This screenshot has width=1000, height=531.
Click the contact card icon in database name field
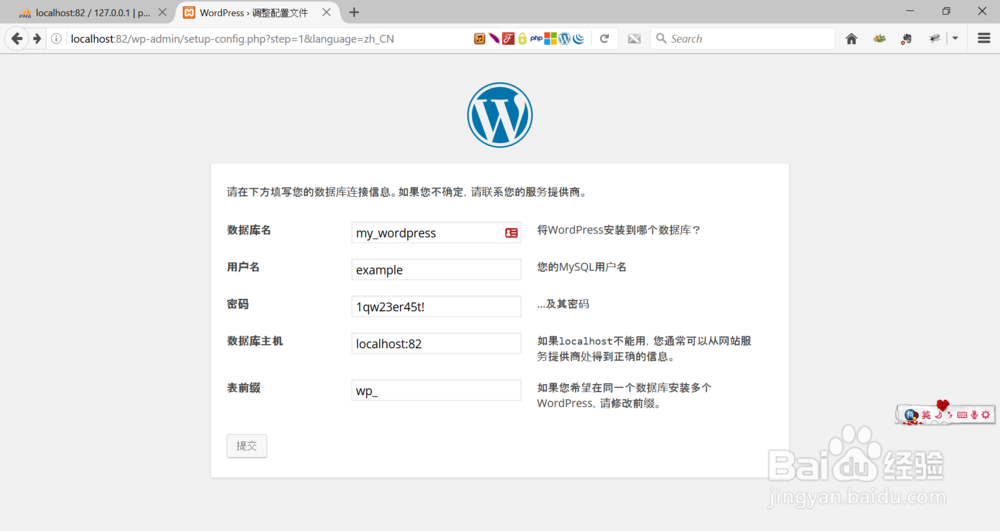tap(511, 233)
